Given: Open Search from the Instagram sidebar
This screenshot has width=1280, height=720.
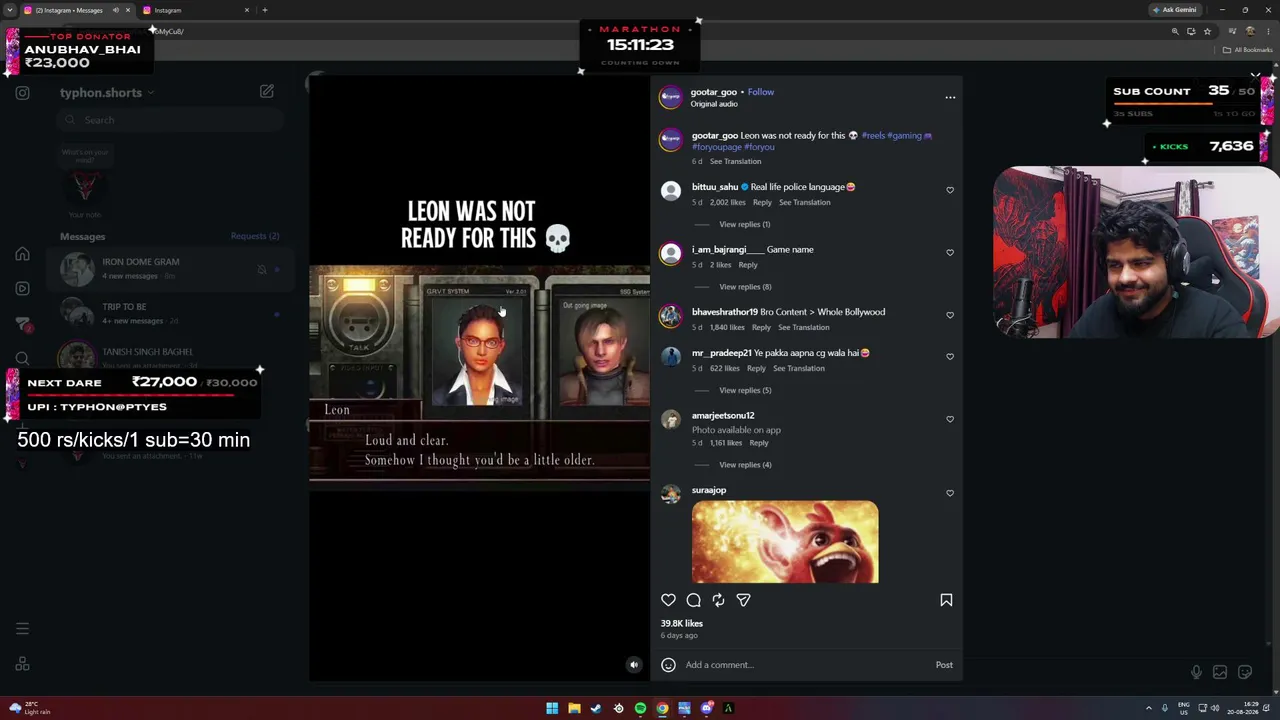Looking at the screenshot, I should pos(22,359).
